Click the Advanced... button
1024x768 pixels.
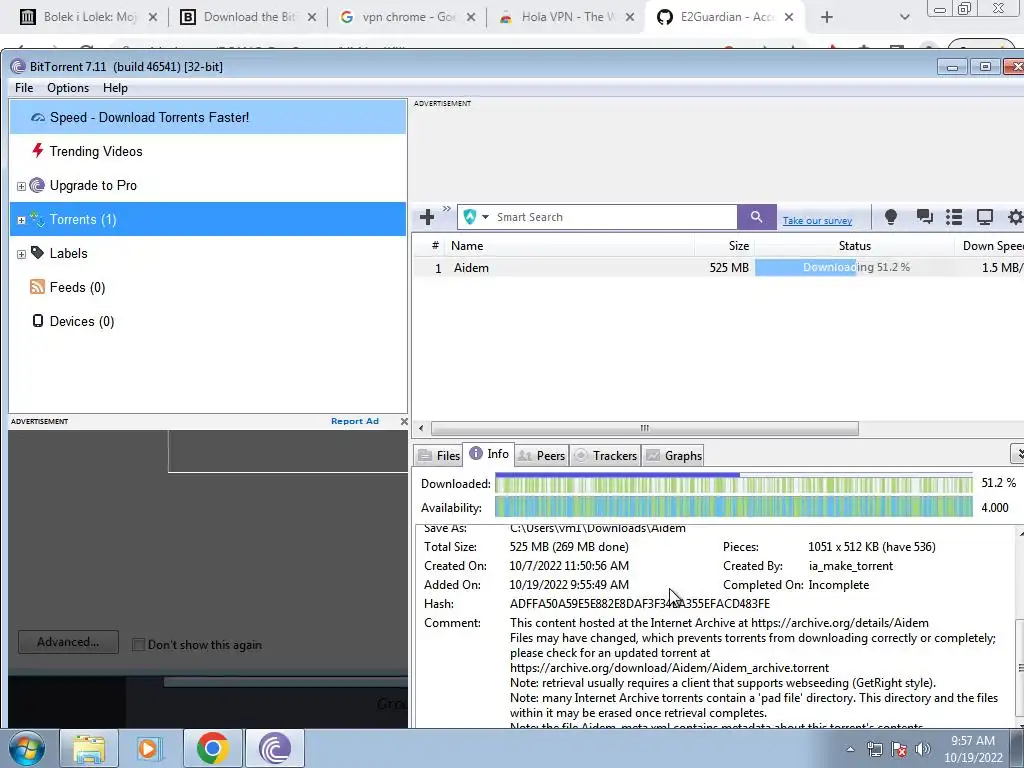[69, 642]
